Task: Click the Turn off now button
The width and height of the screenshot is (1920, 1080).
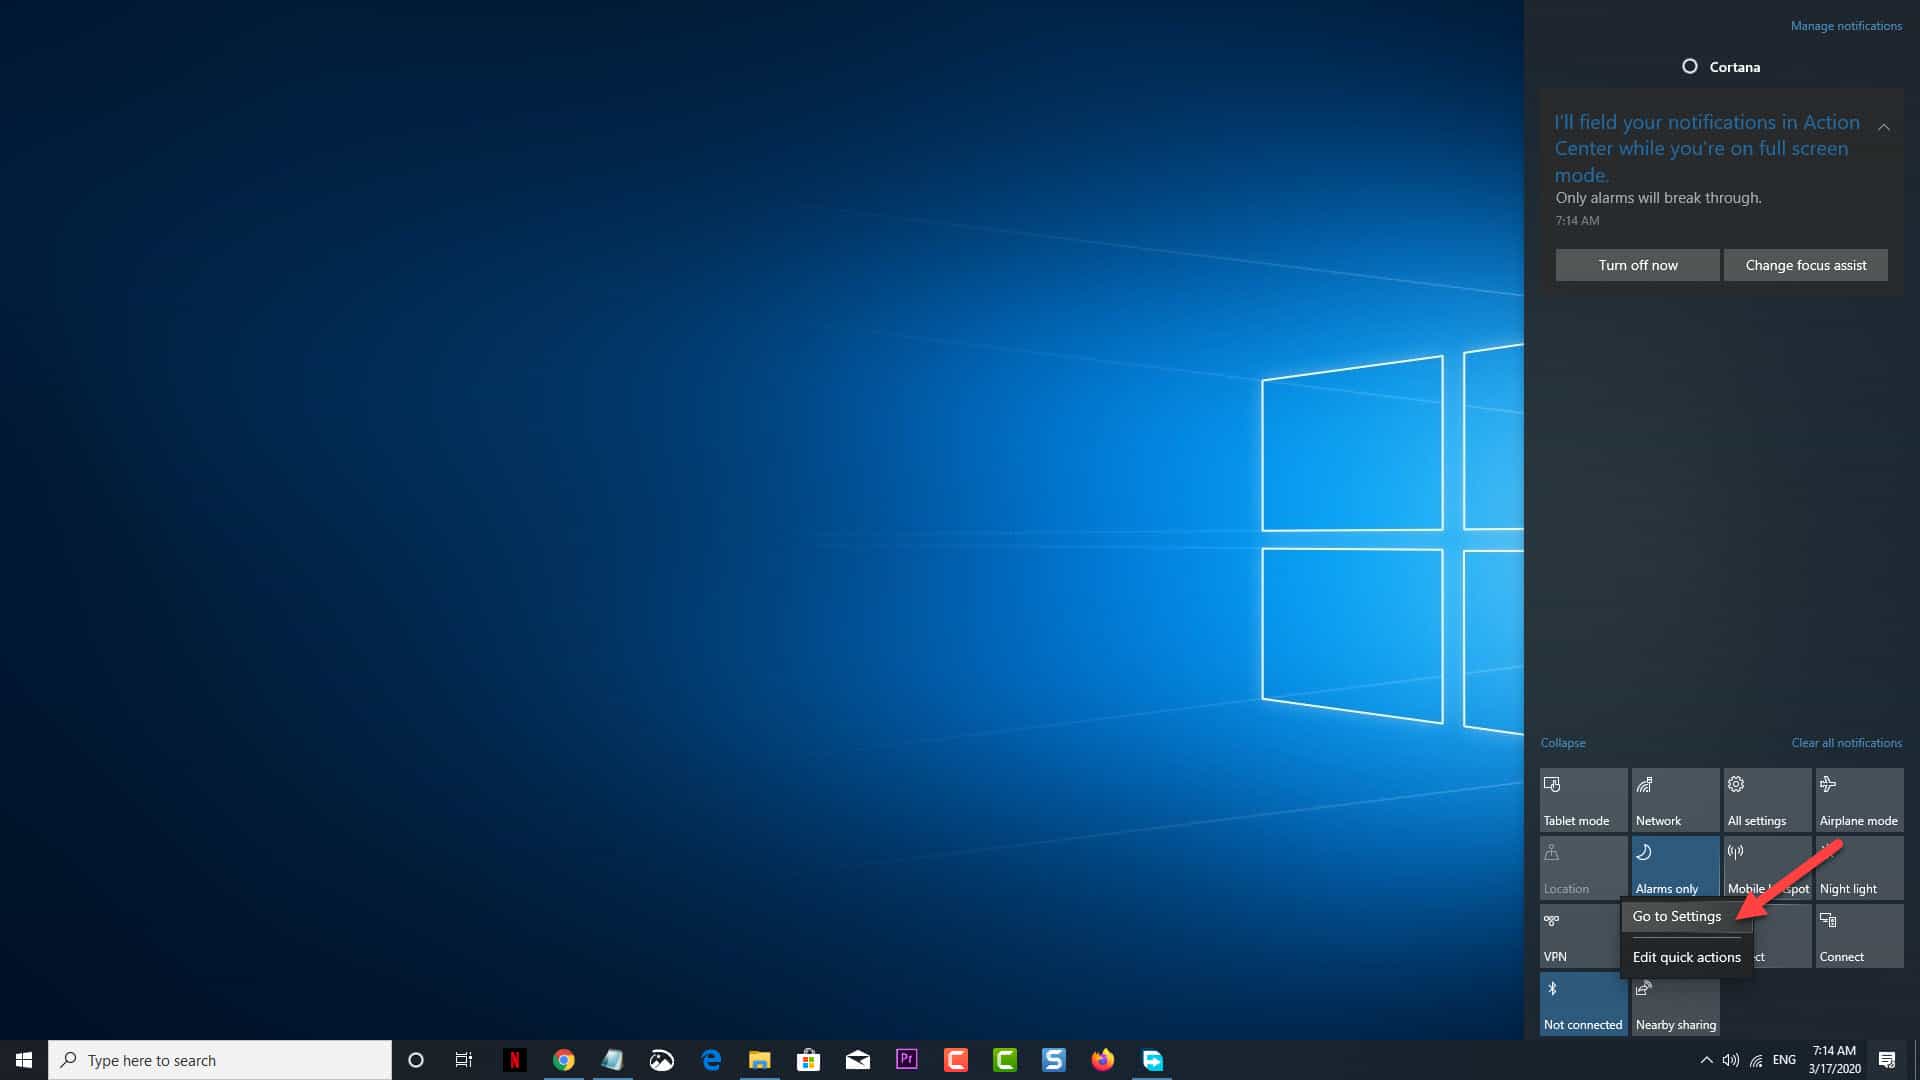Action: coord(1637,265)
